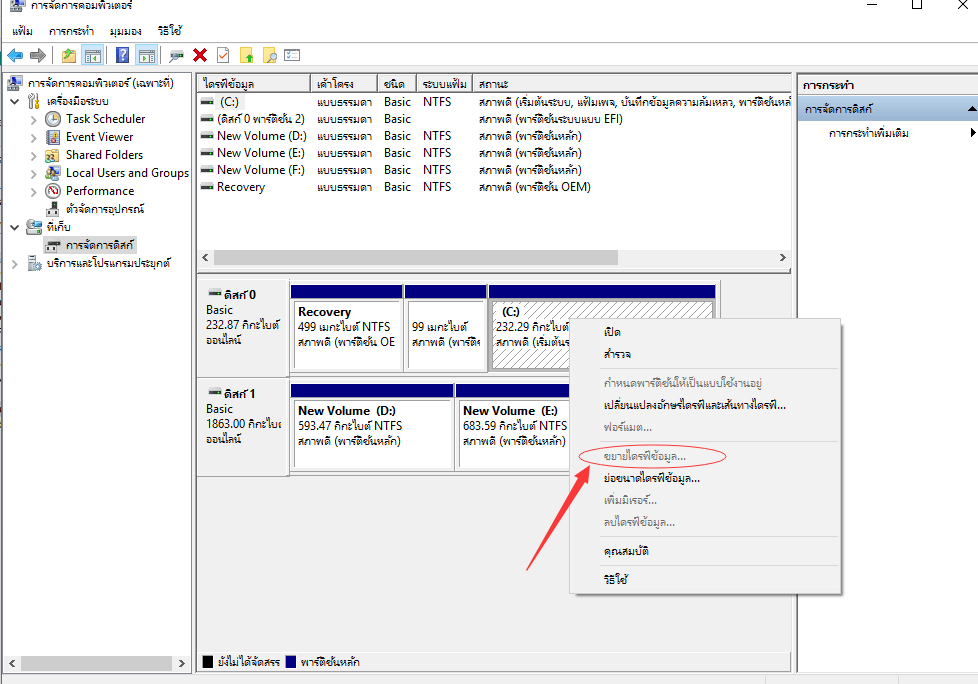This screenshot has height=684, width=978.
Task: Choose คุณสมบัติ in the context menu
Action: click(626, 551)
